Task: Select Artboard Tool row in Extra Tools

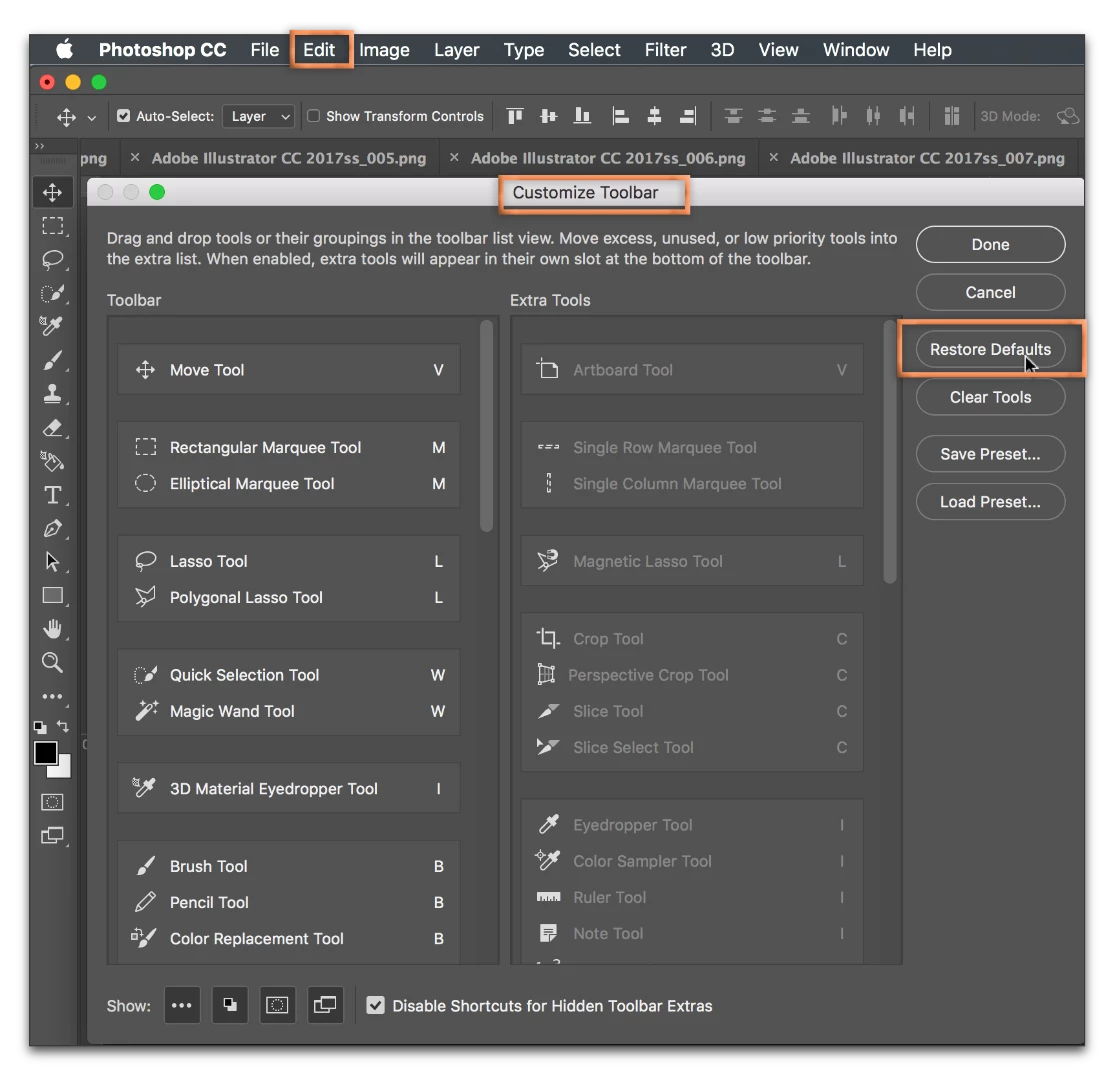Action: [x=692, y=370]
